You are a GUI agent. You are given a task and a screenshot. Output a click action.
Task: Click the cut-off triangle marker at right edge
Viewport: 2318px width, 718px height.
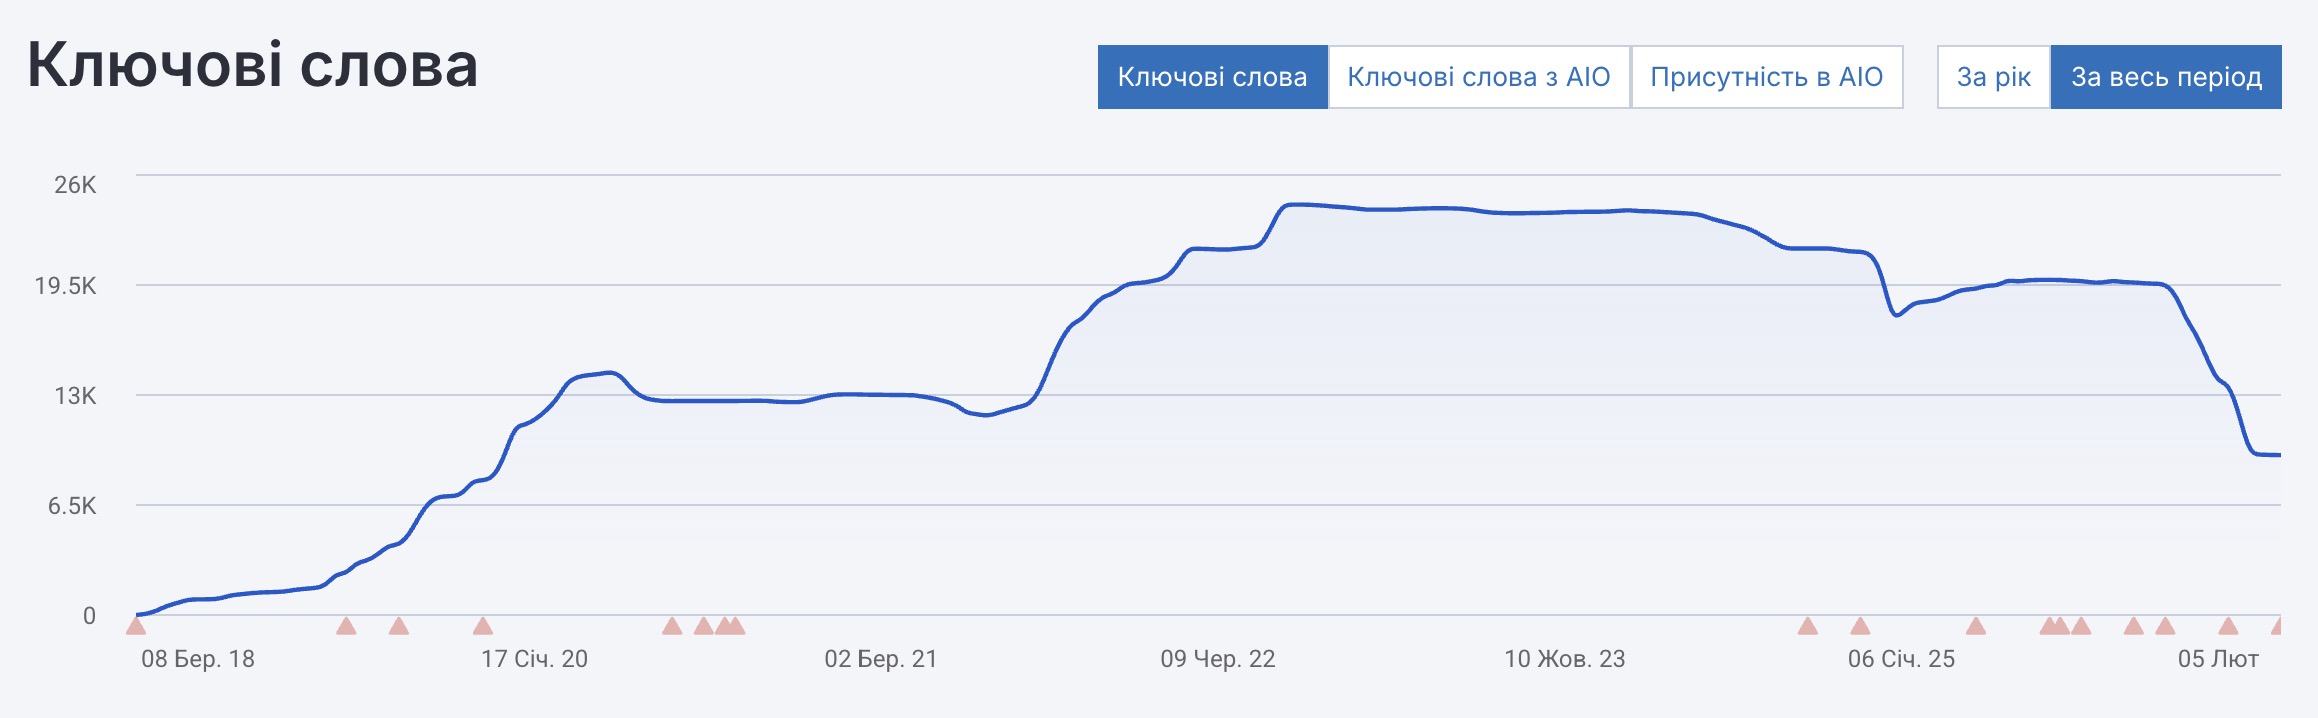[x=2277, y=627]
